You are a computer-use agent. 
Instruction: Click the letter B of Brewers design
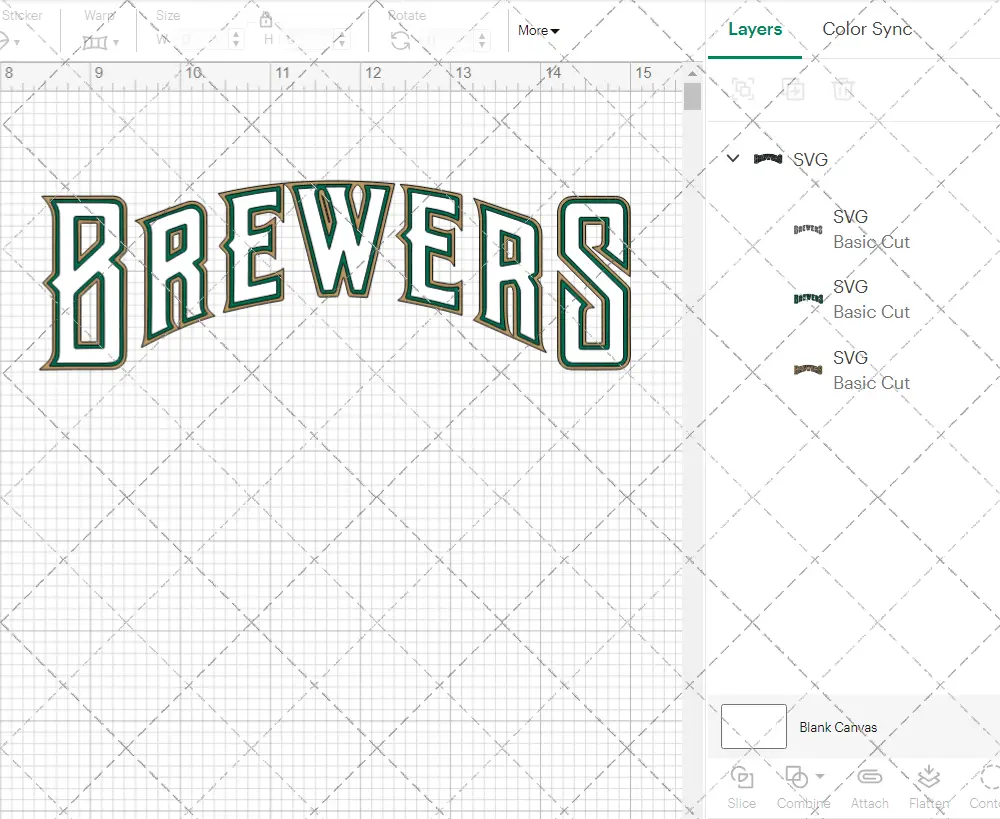click(x=85, y=283)
